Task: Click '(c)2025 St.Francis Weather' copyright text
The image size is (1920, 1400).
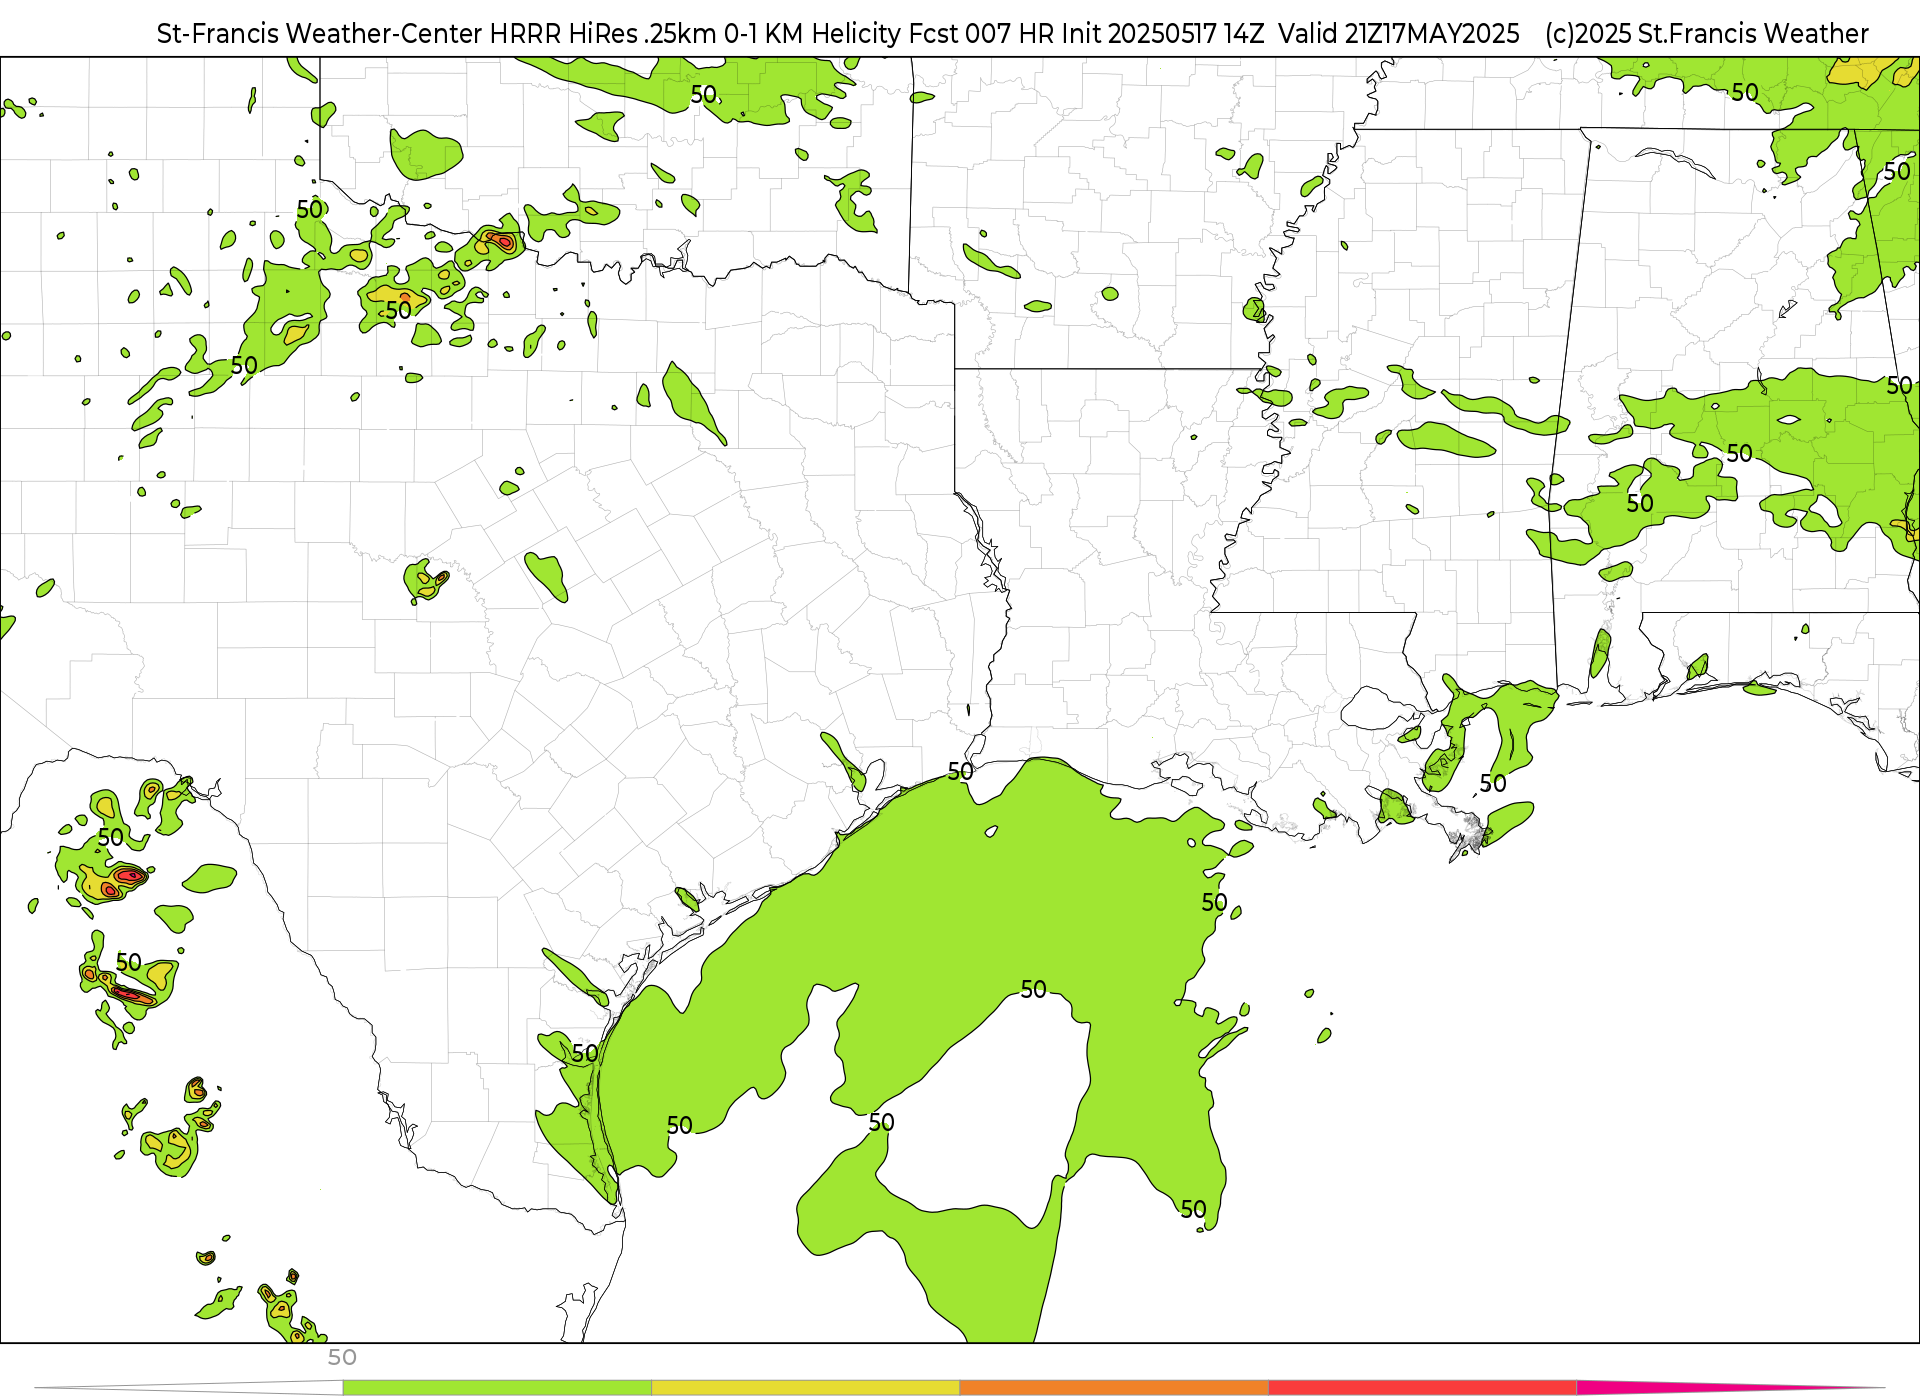Action: (x=1707, y=34)
